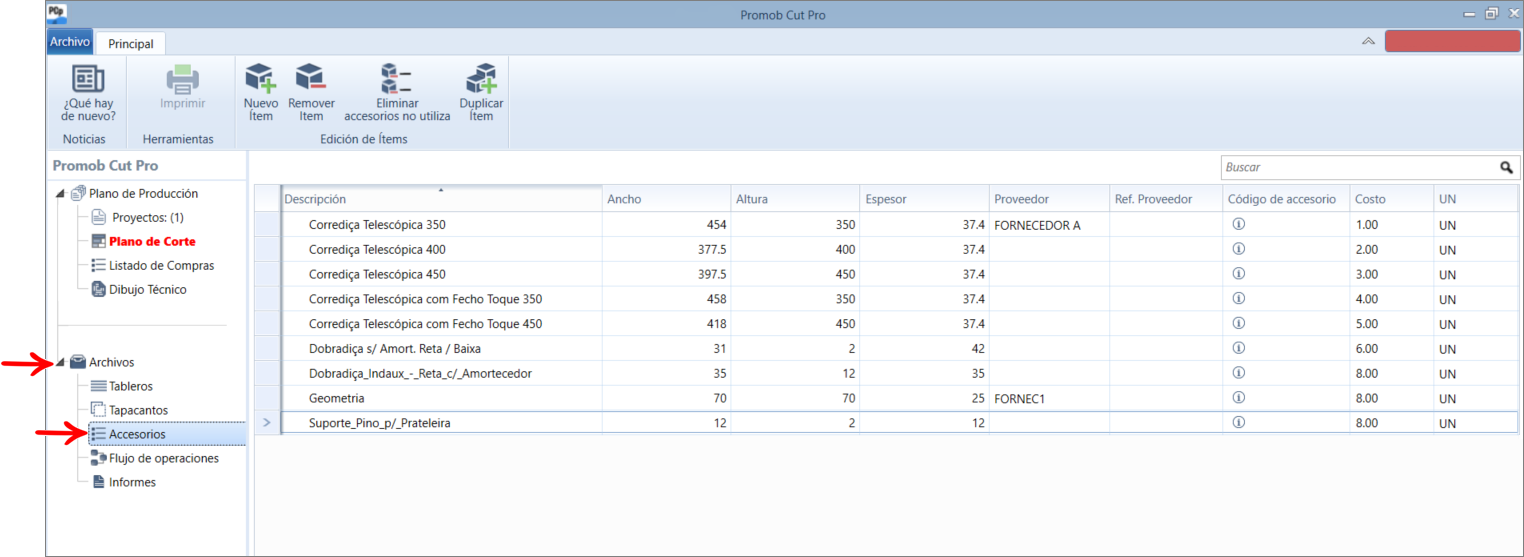Open Listado de Compras
Image resolution: width=1524 pixels, height=557 pixels.
[x=161, y=265]
